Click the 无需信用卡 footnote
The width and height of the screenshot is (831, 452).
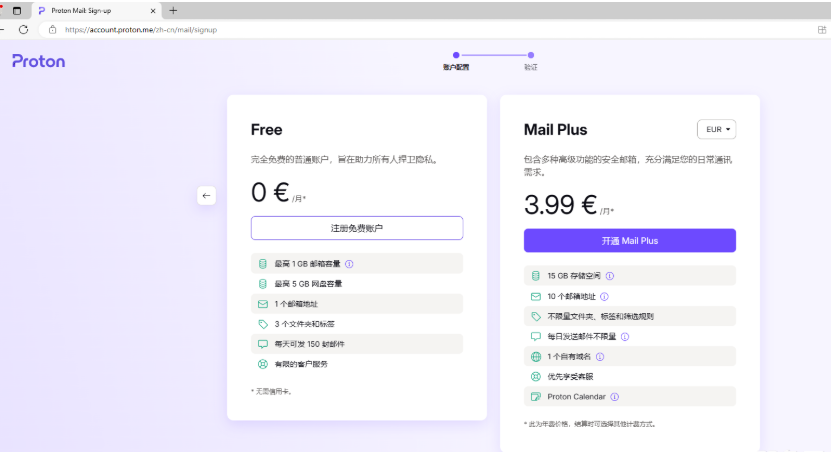(x=272, y=392)
